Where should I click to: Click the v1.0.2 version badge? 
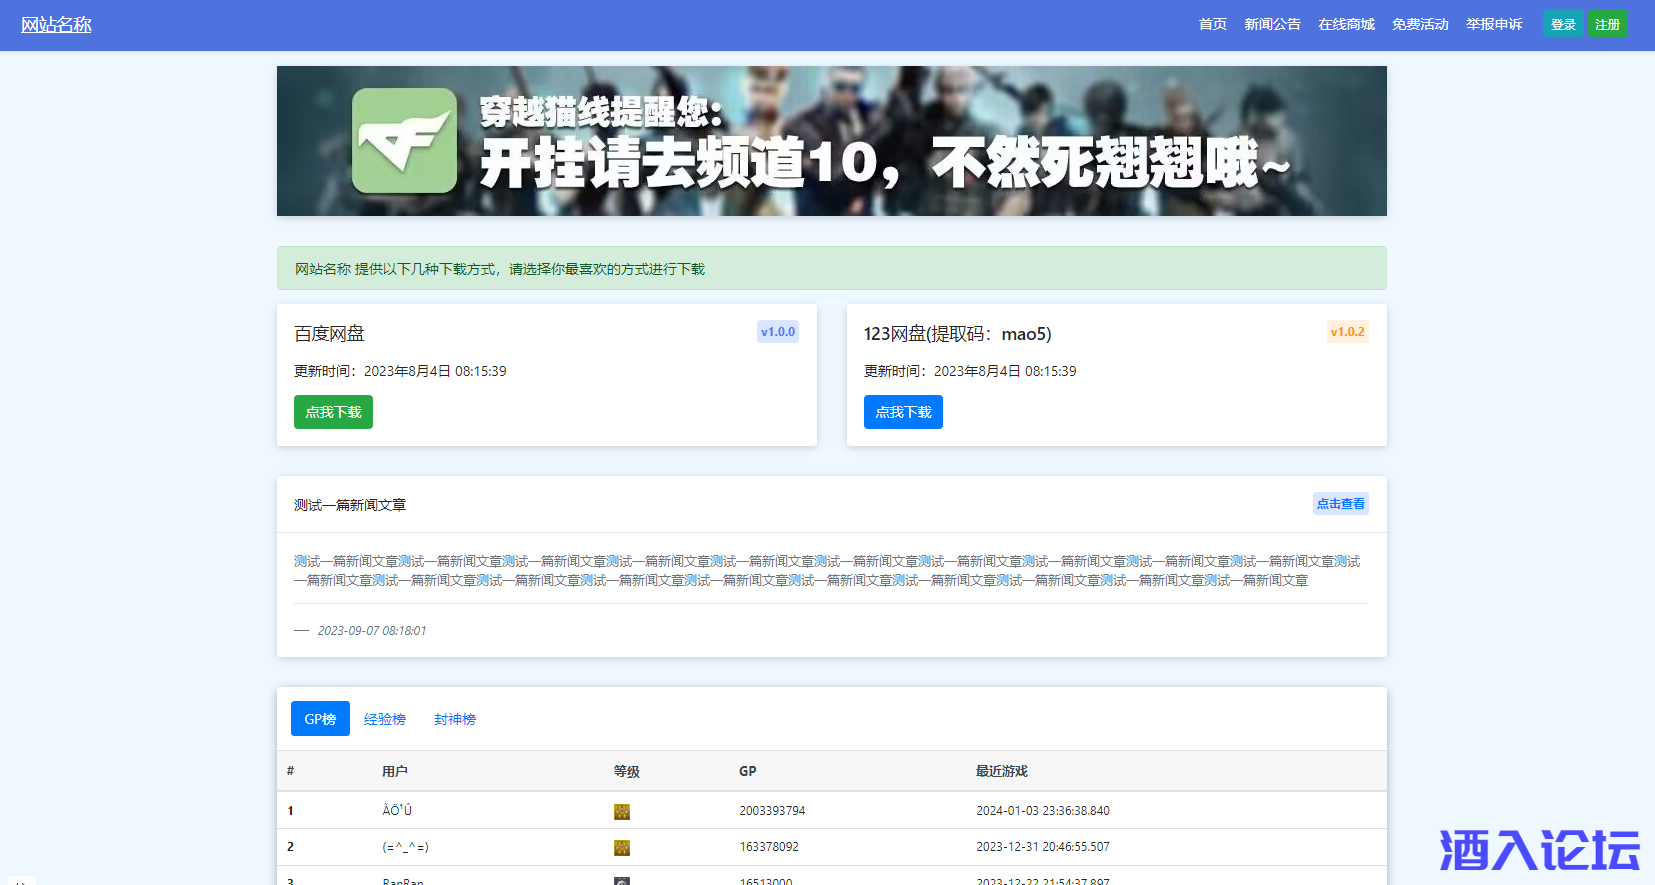click(x=1347, y=332)
